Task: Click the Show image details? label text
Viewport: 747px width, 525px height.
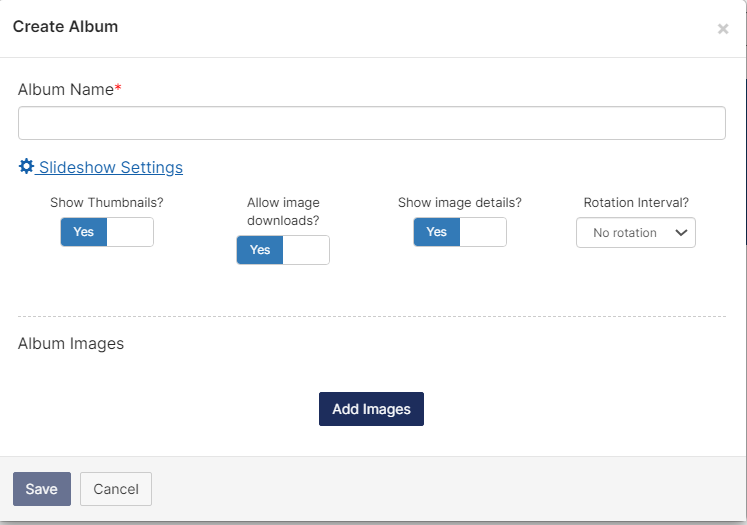Action: [460, 203]
